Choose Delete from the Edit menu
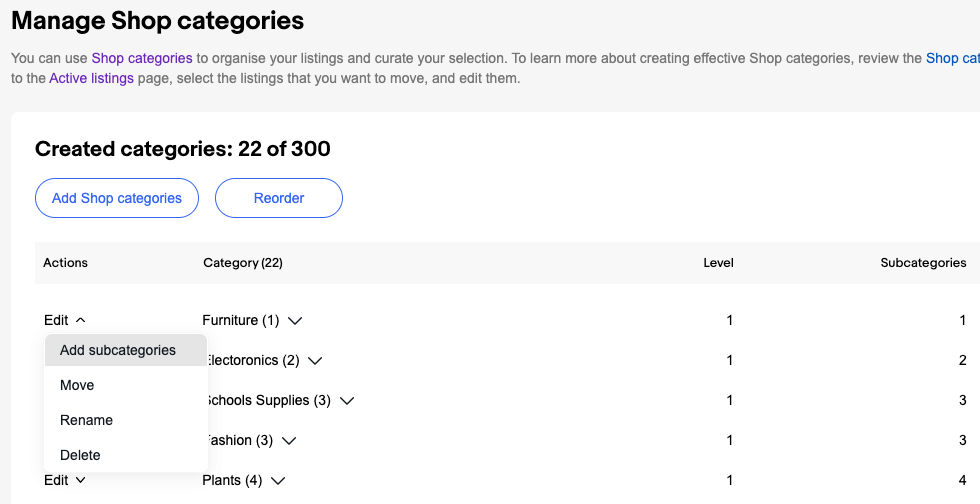980x504 pixels. (80, 455)
